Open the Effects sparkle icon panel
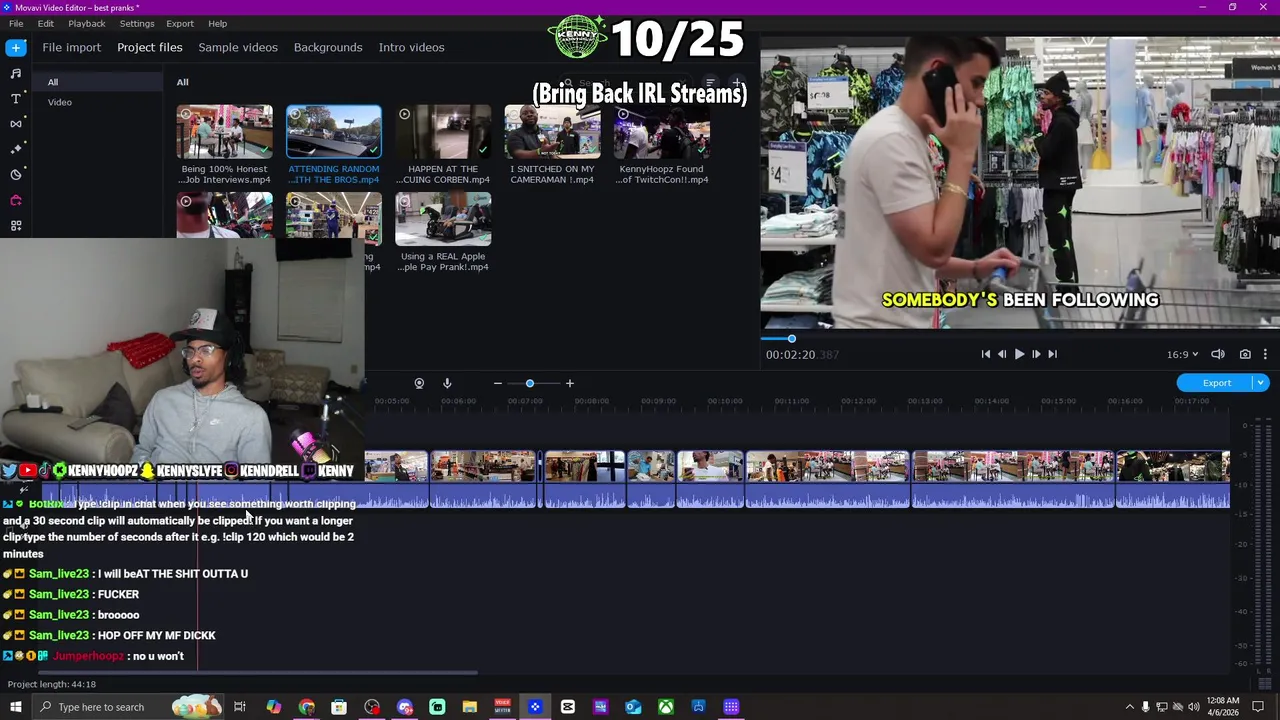The width and height of the screenshot is (1280, 720). coord(16,148)
